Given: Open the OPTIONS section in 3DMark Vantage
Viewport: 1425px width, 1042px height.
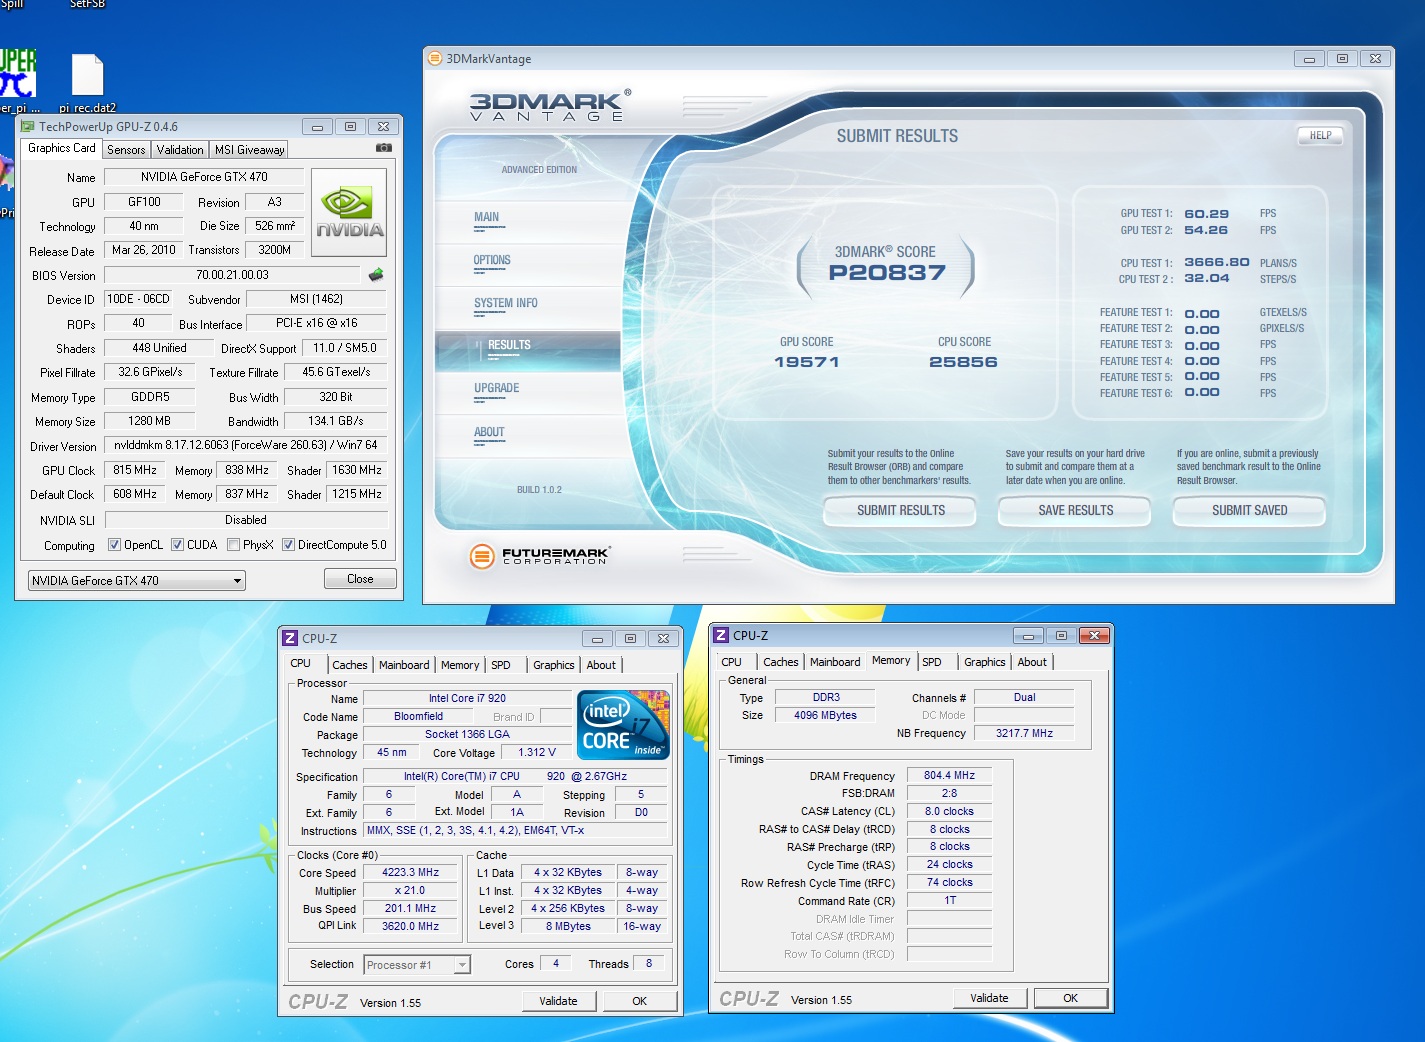Looking at the screenshot, I should [x=492, y=260].
